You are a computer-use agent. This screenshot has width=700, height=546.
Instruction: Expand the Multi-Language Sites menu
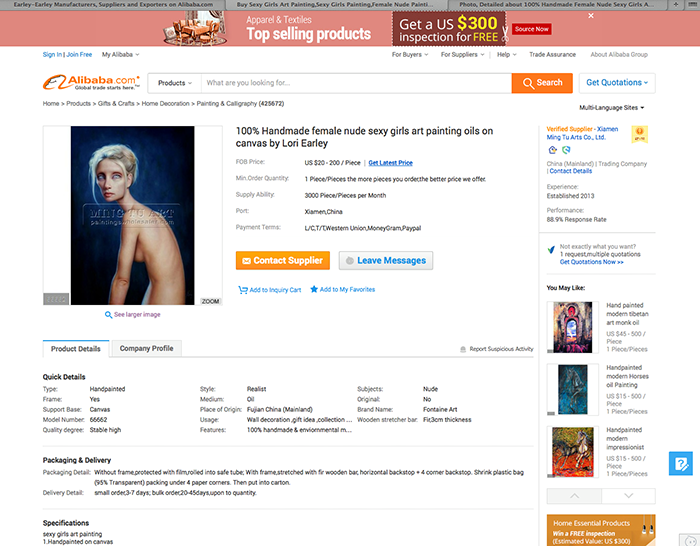coord(612,108)
